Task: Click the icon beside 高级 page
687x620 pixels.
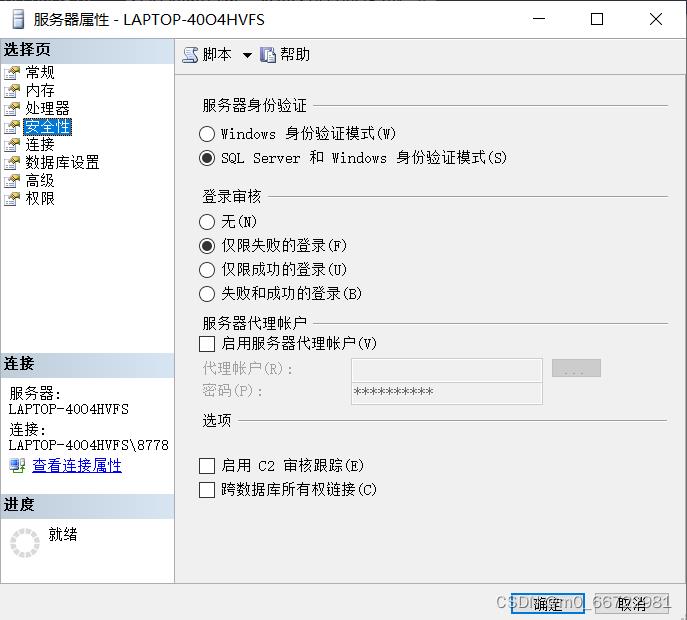Action: tap(12, 181)
